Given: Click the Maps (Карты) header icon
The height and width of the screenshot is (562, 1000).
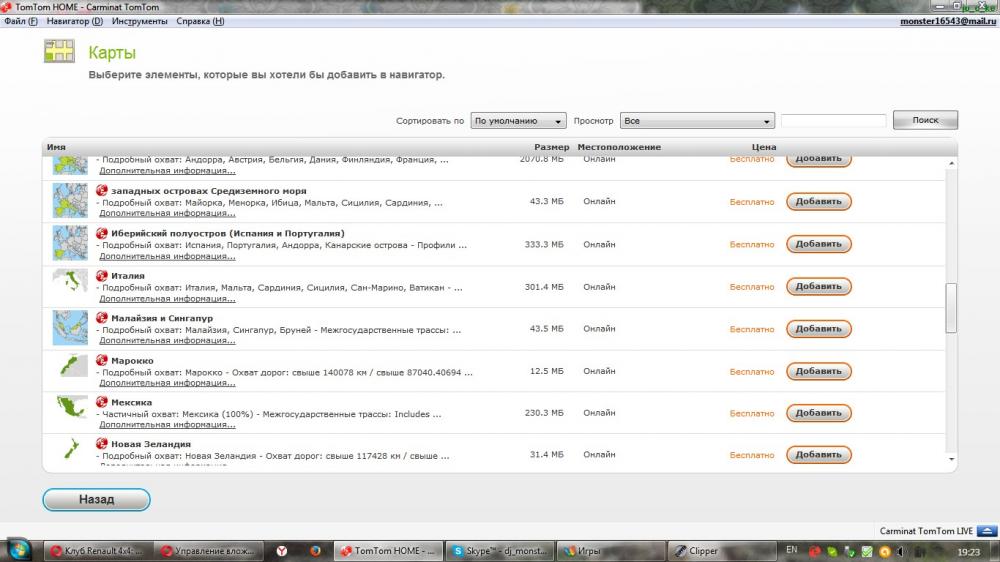Looking at the screenshot, I should (59, 51).
